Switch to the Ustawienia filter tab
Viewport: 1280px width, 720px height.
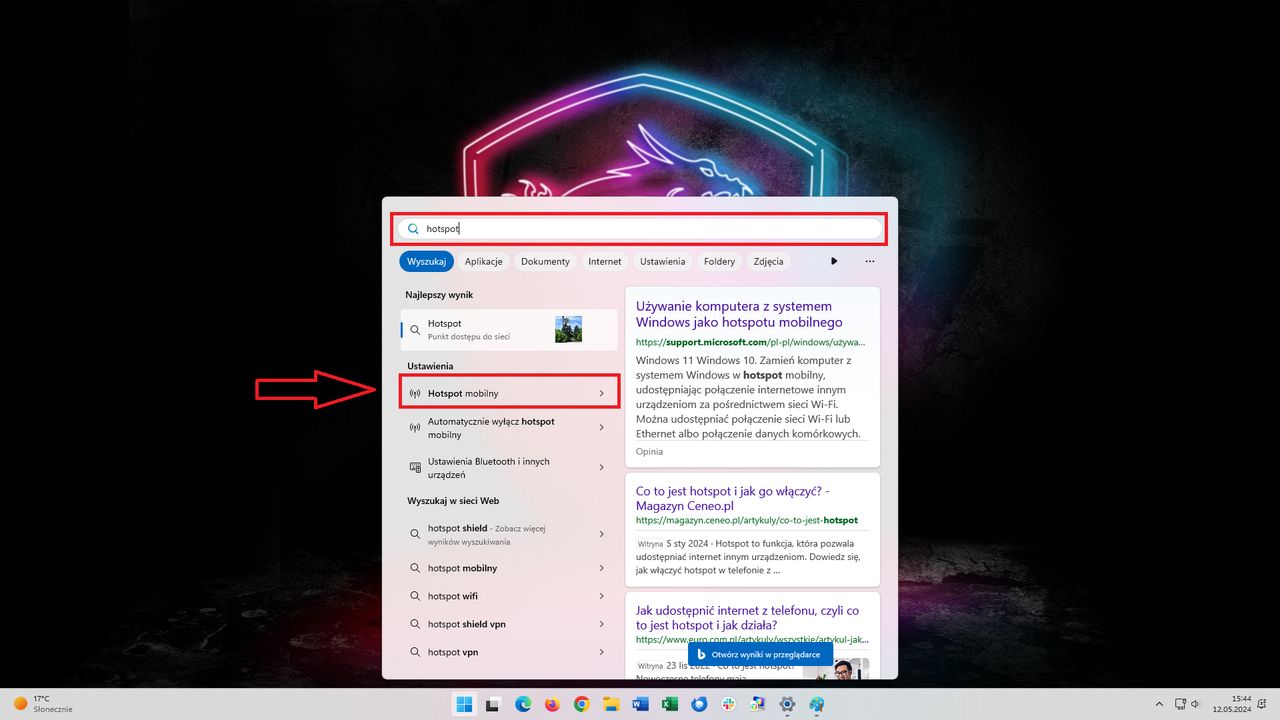pos(662,261)
